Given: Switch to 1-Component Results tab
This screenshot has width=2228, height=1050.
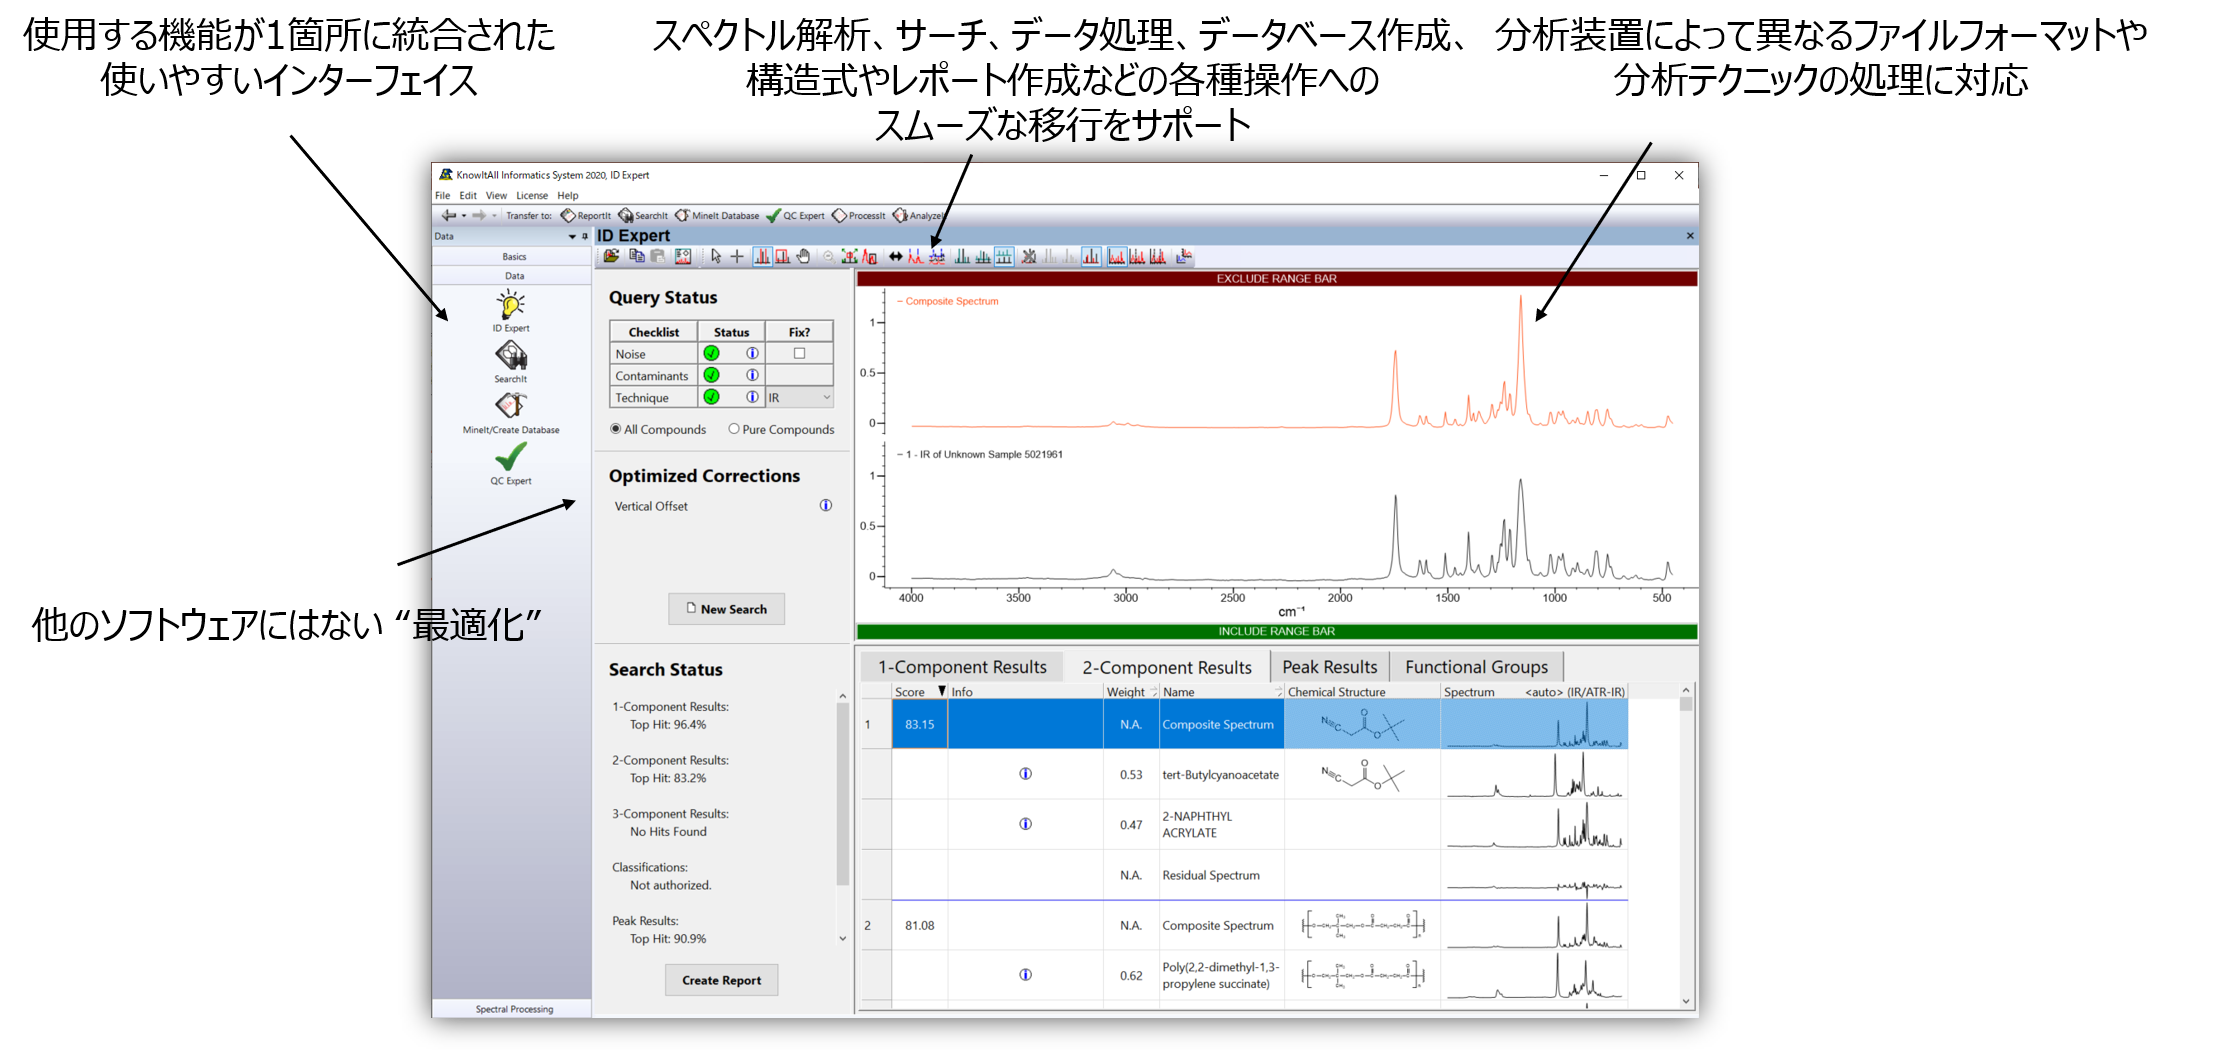Looking at the screenshot, I should (962, 666).
